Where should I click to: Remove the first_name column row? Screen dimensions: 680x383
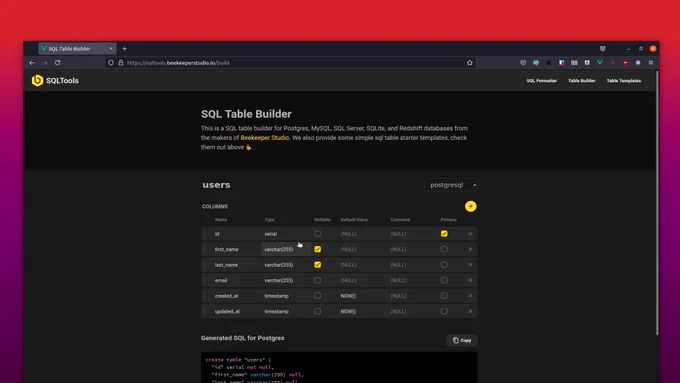click(470, 249)
